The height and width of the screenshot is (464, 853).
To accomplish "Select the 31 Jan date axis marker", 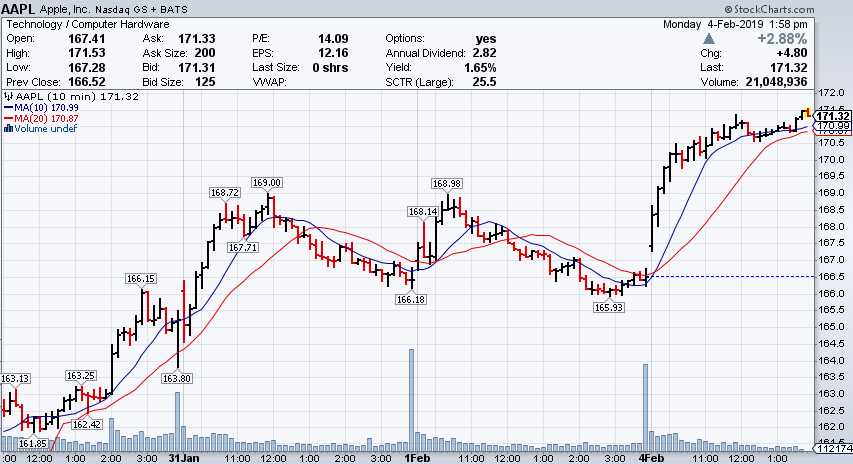I will coord(182,457).
